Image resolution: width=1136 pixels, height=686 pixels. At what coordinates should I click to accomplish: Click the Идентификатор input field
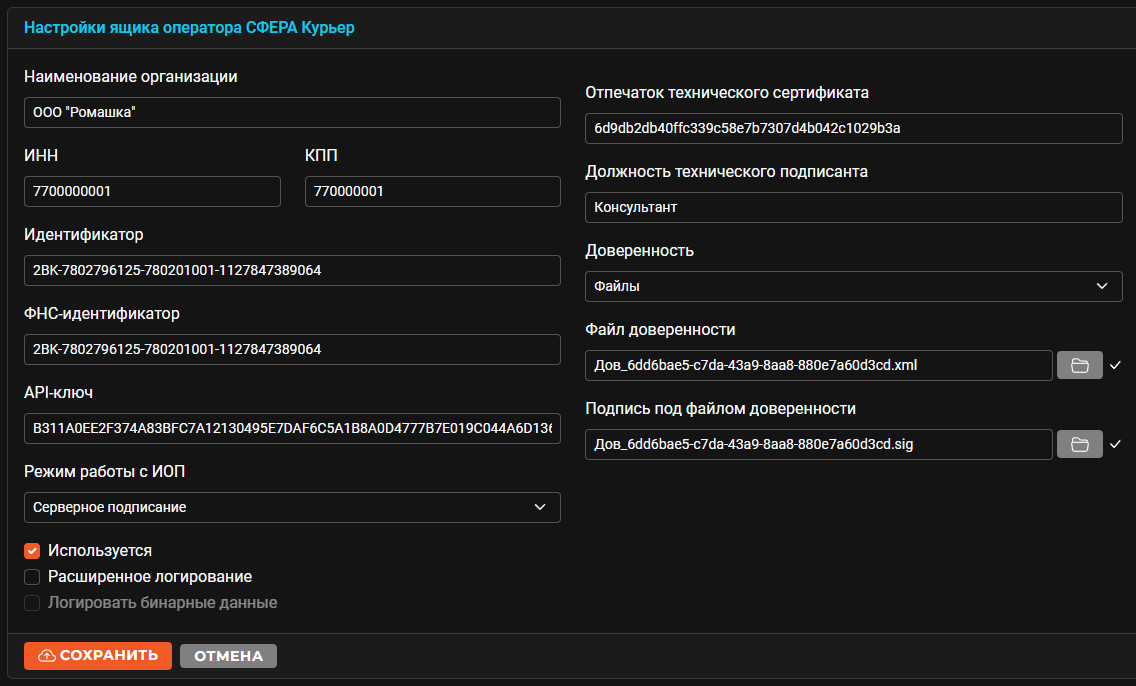pos(292,270)
